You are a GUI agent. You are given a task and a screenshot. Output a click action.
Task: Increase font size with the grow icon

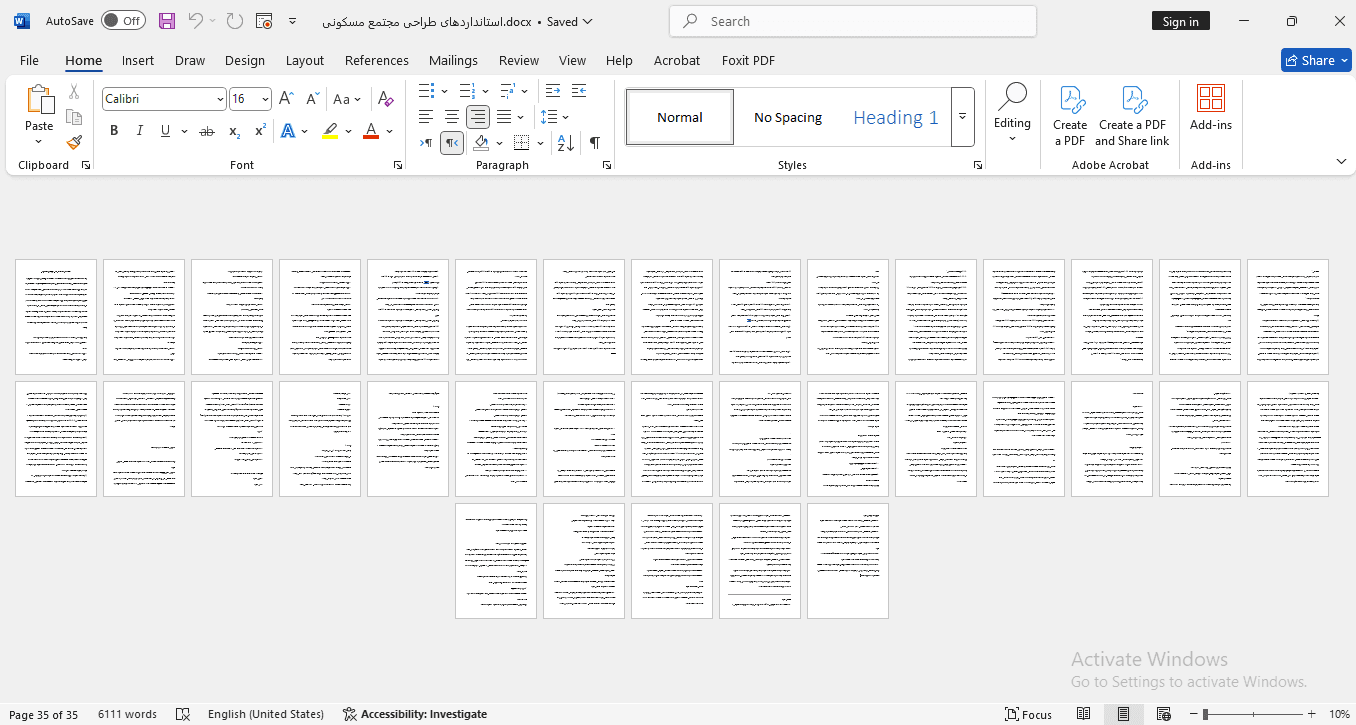[286, 99]
